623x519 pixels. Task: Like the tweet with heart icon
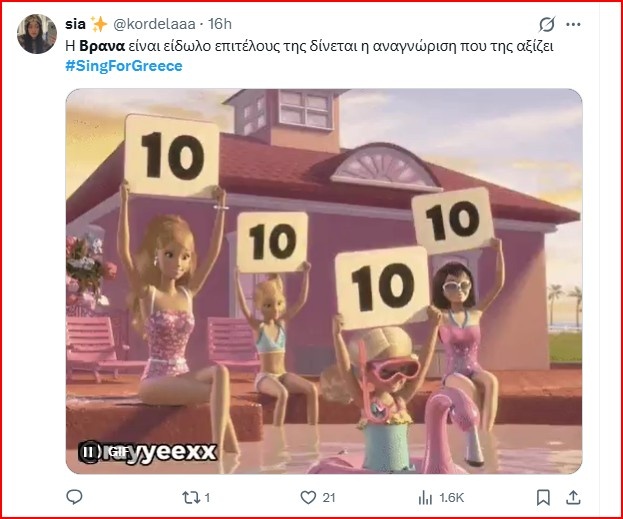[308, 498]
